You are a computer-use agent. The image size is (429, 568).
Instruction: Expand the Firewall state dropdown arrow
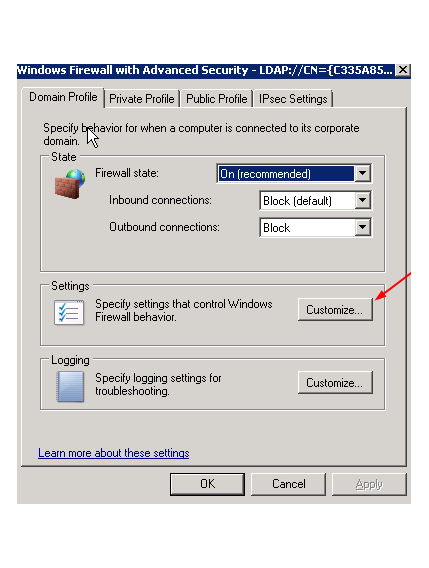click(x=362, y=174)
